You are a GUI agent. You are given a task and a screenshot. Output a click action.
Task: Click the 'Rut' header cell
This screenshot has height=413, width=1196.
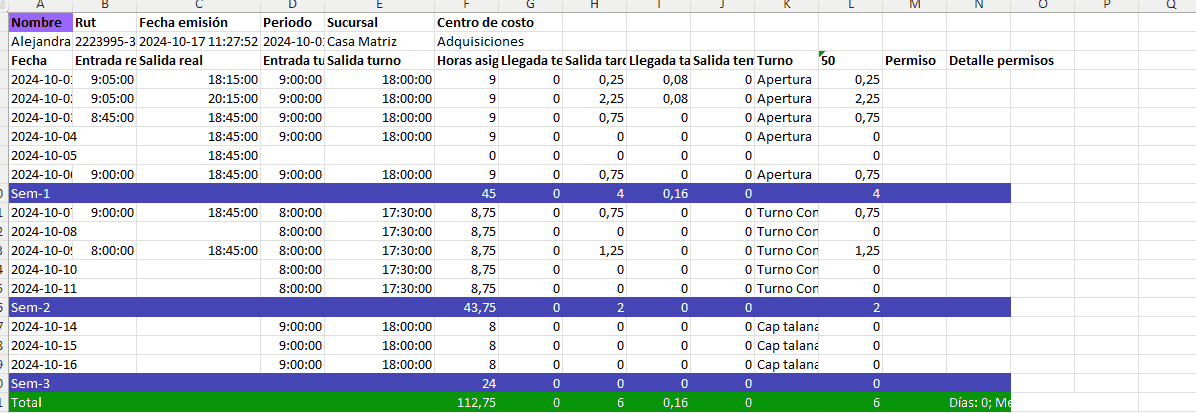pos(105,22)
